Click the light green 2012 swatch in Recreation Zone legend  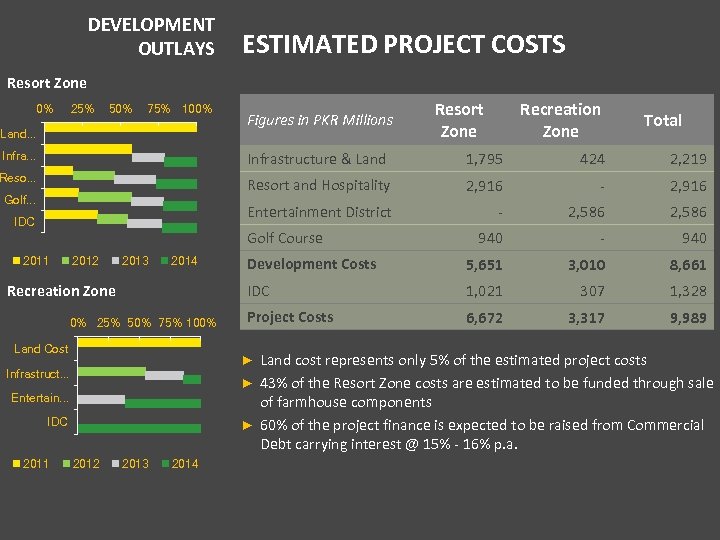click(x=66, y=464)
